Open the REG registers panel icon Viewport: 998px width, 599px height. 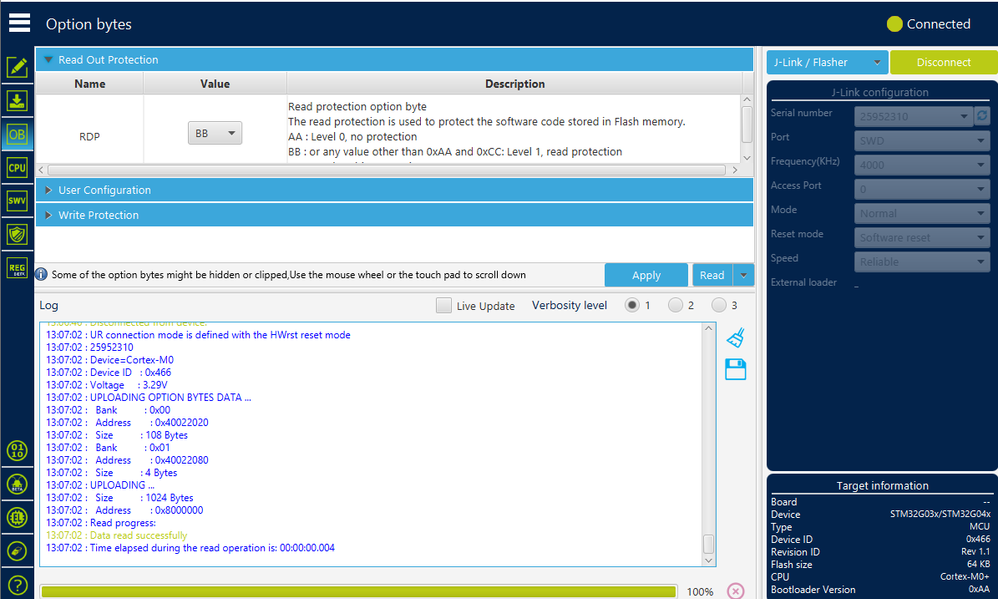tap(17, 267)
